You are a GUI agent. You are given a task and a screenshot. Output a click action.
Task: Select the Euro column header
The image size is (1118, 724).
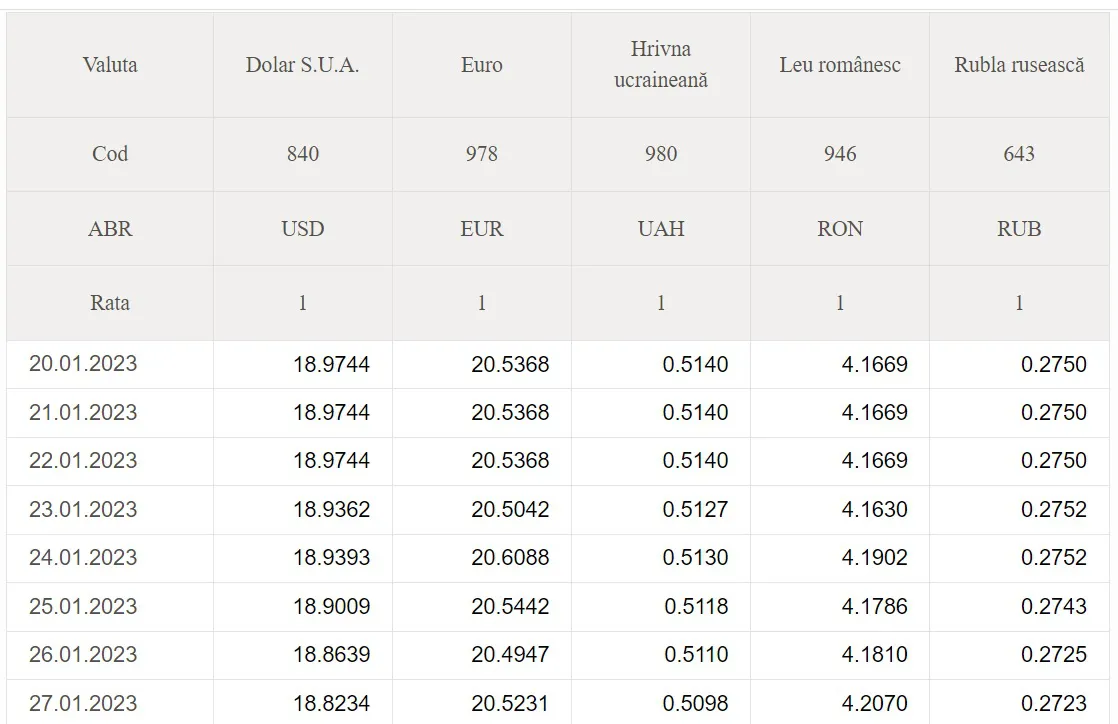click(482, 65)
